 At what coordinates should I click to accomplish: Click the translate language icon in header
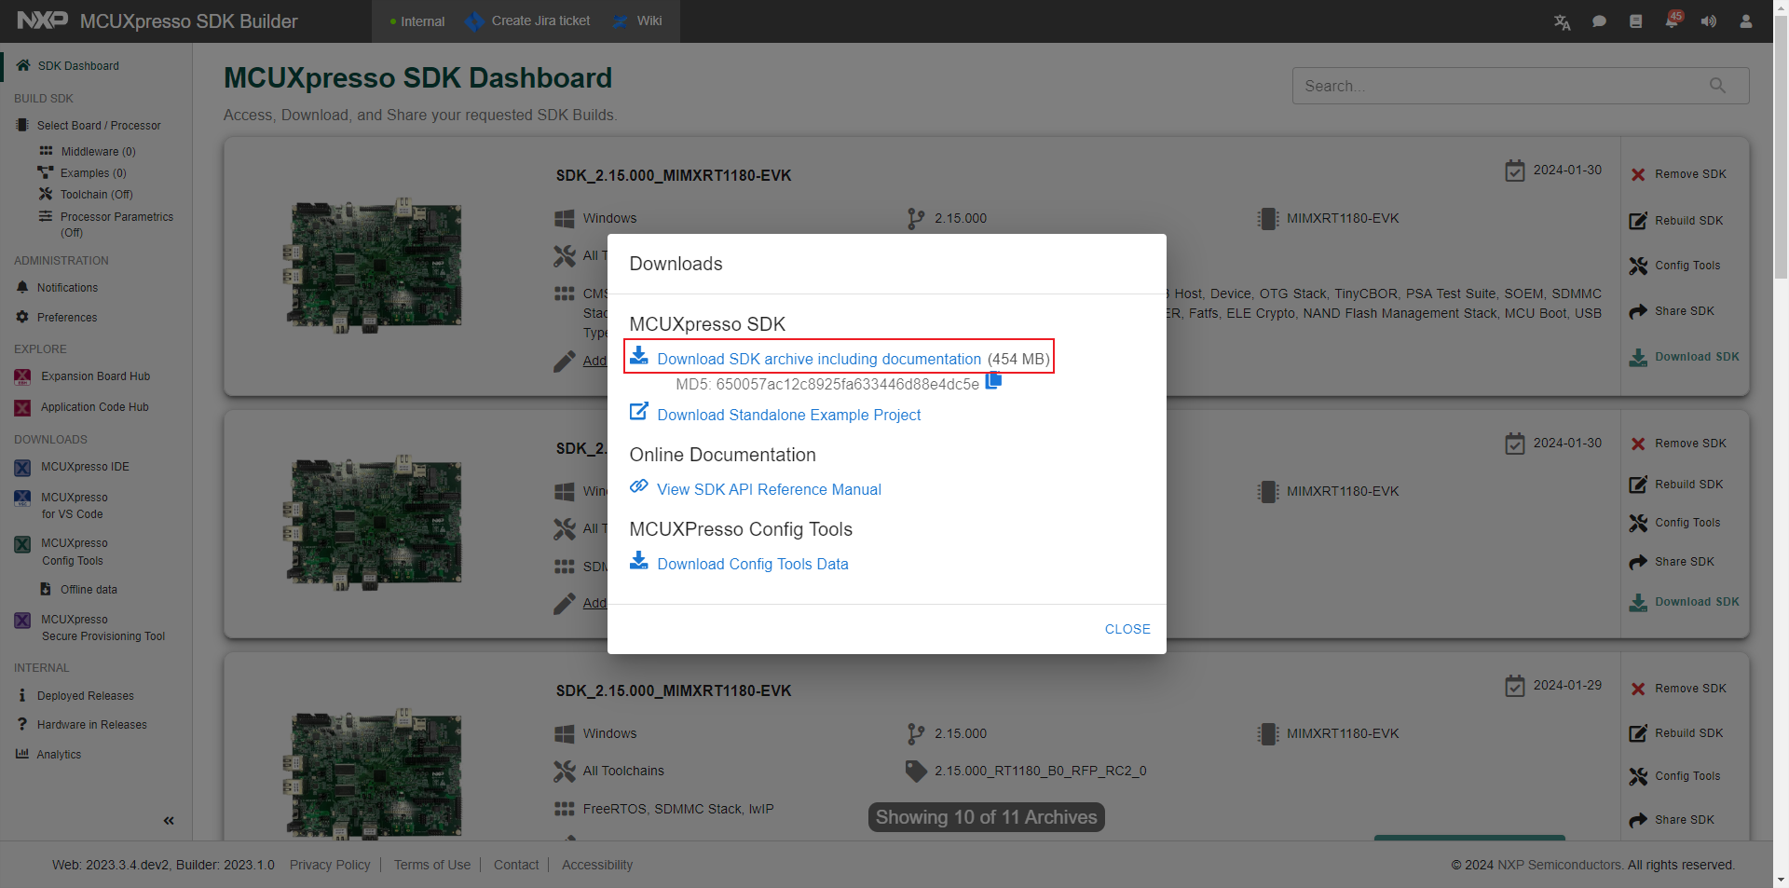pos(1562,22)
